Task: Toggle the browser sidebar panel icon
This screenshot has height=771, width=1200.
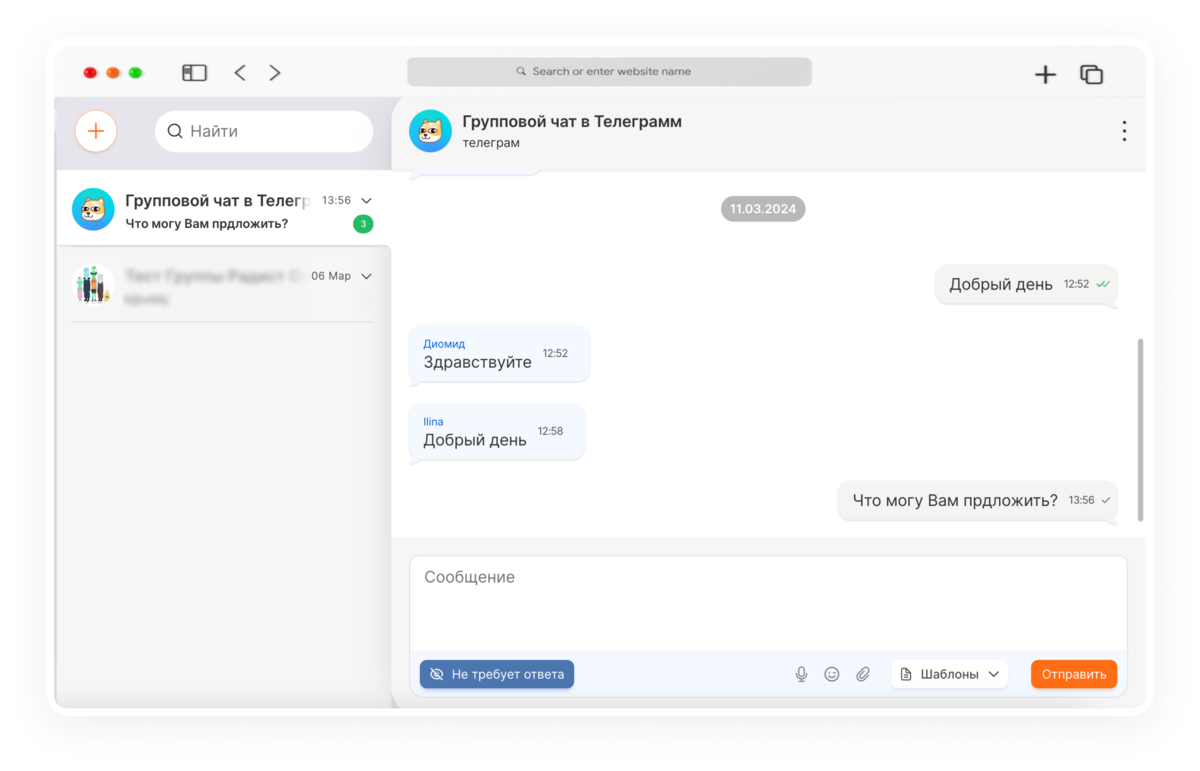Action: (194, 73)
